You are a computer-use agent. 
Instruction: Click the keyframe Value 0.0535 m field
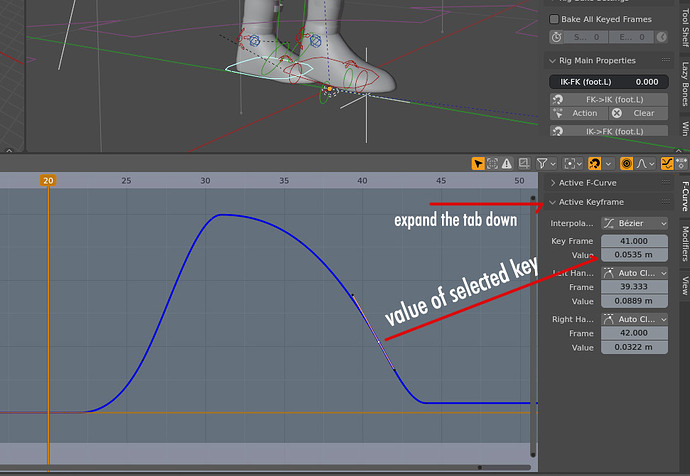tap(634, 255)
